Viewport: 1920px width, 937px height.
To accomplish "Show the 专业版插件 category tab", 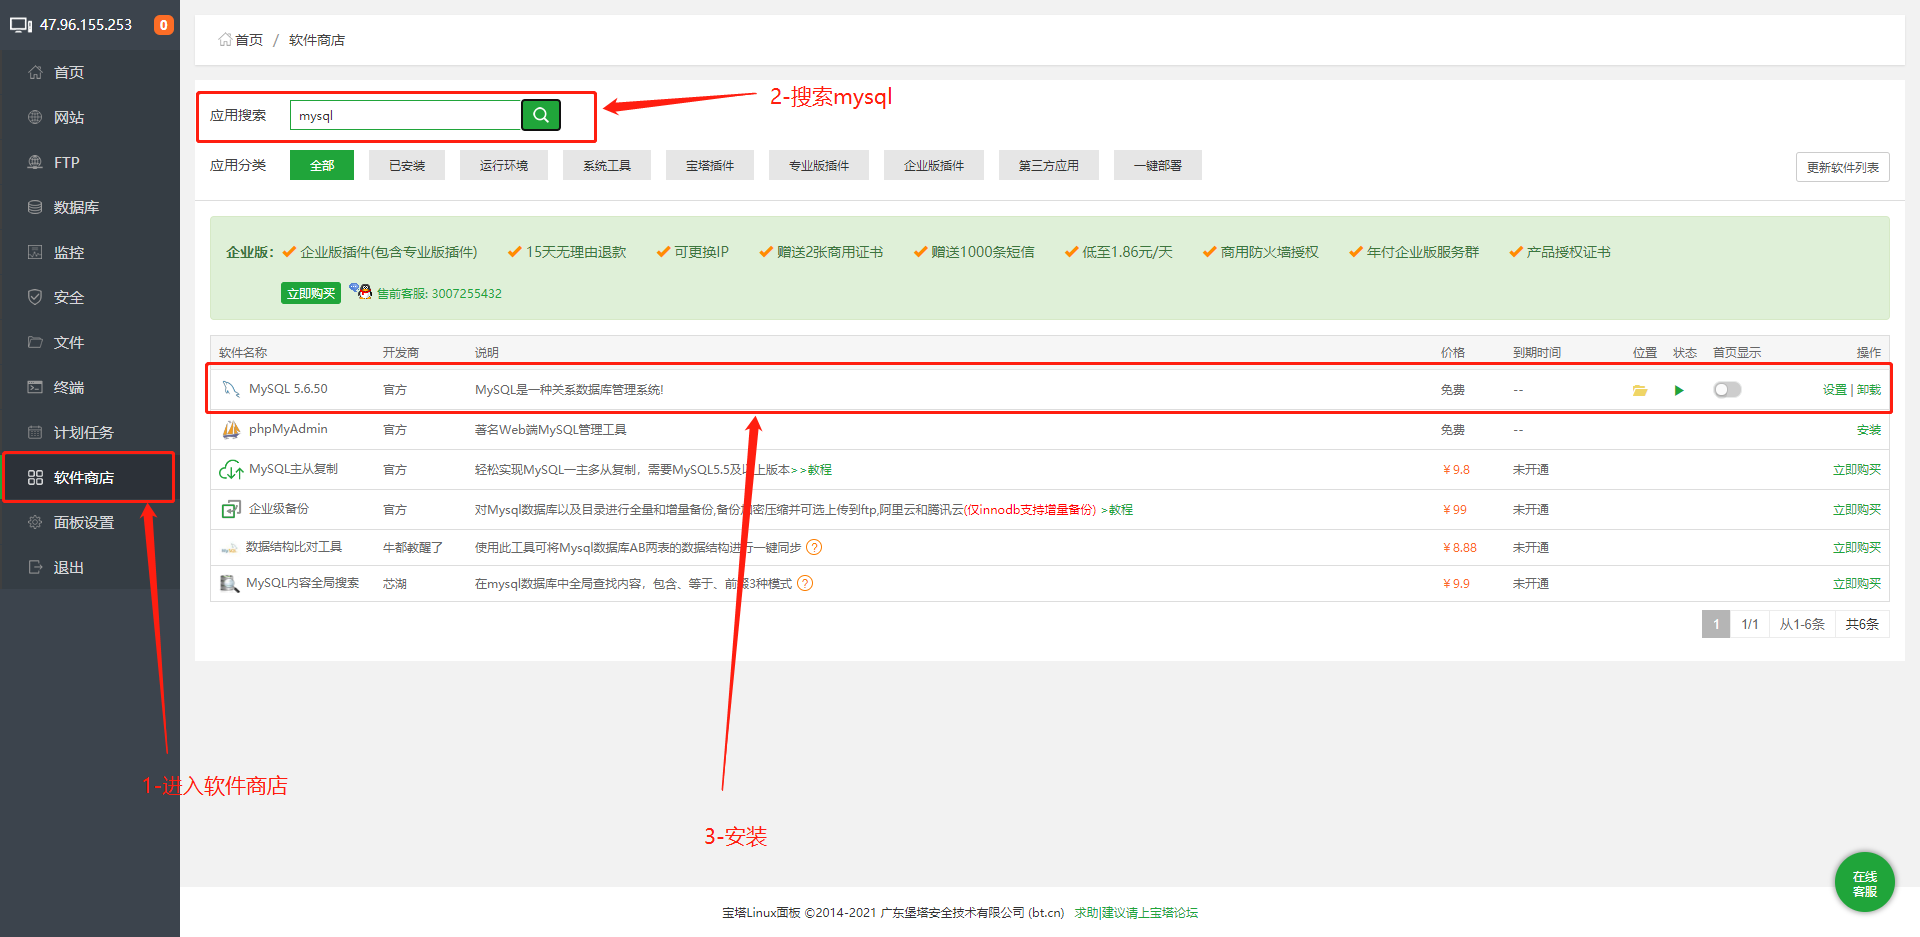I will click(819, 165).
